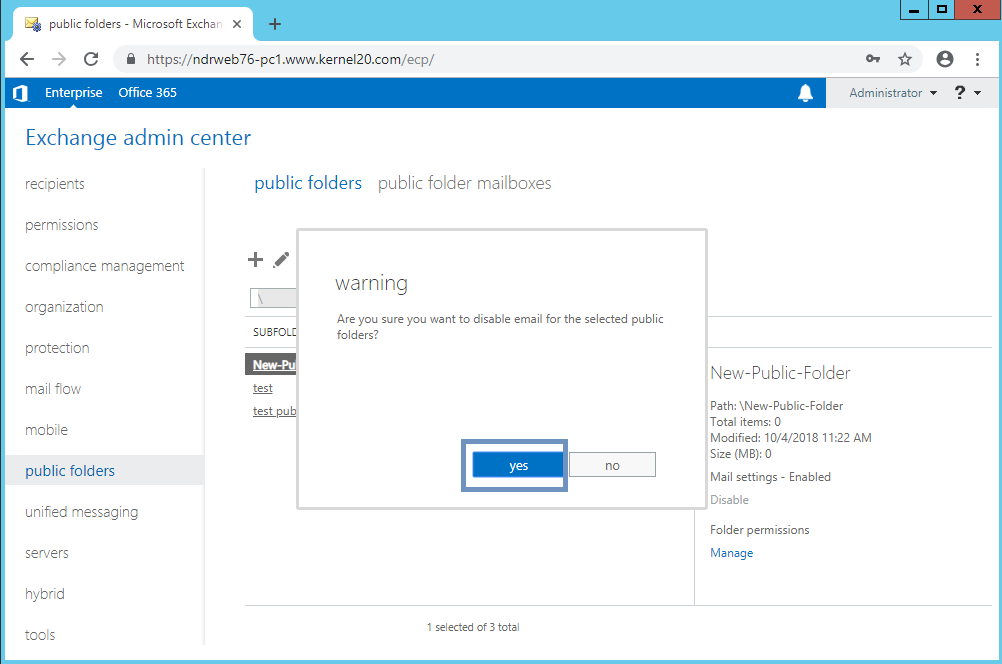
Task: Switch to the Enterprise tab
Action: tap(73, 93)
